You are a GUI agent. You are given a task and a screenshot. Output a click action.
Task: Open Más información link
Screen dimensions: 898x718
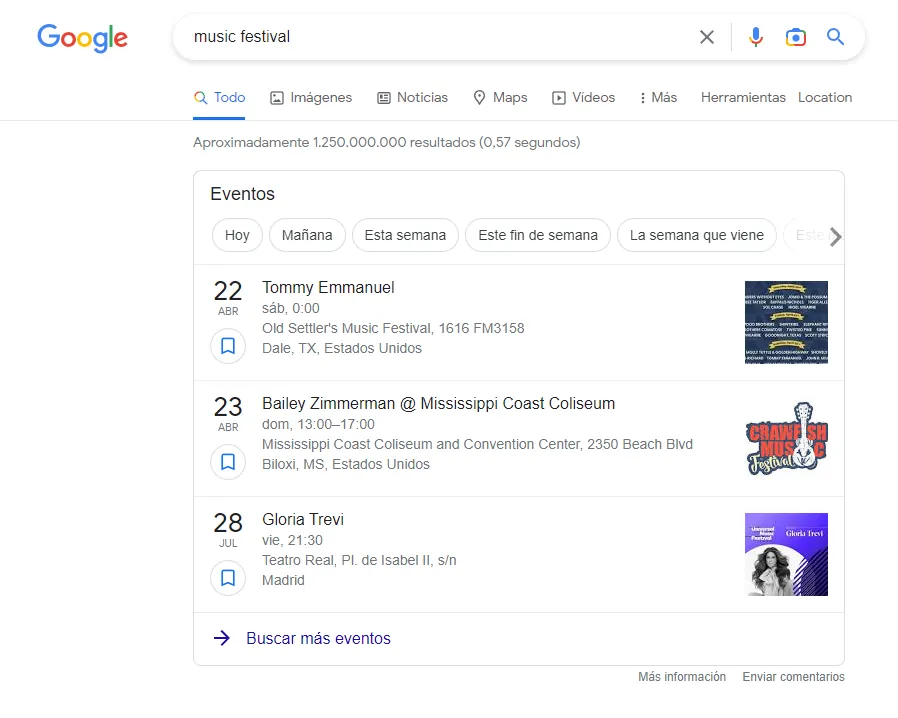click(682, 677)
